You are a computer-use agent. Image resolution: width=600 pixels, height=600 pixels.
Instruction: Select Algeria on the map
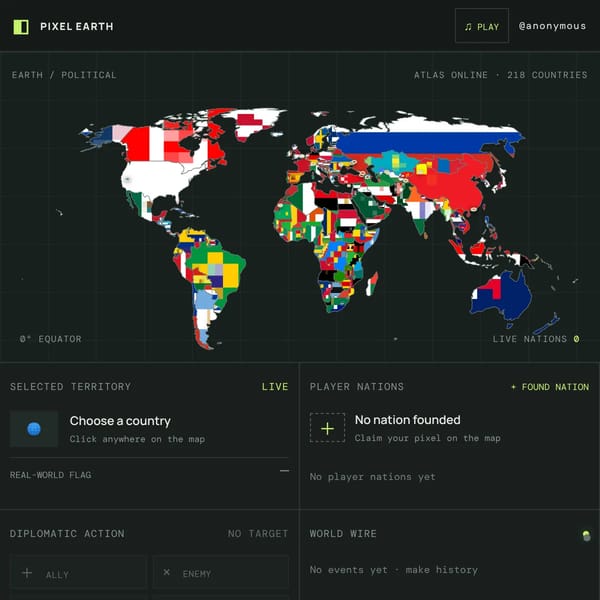(x=304, y=199)
